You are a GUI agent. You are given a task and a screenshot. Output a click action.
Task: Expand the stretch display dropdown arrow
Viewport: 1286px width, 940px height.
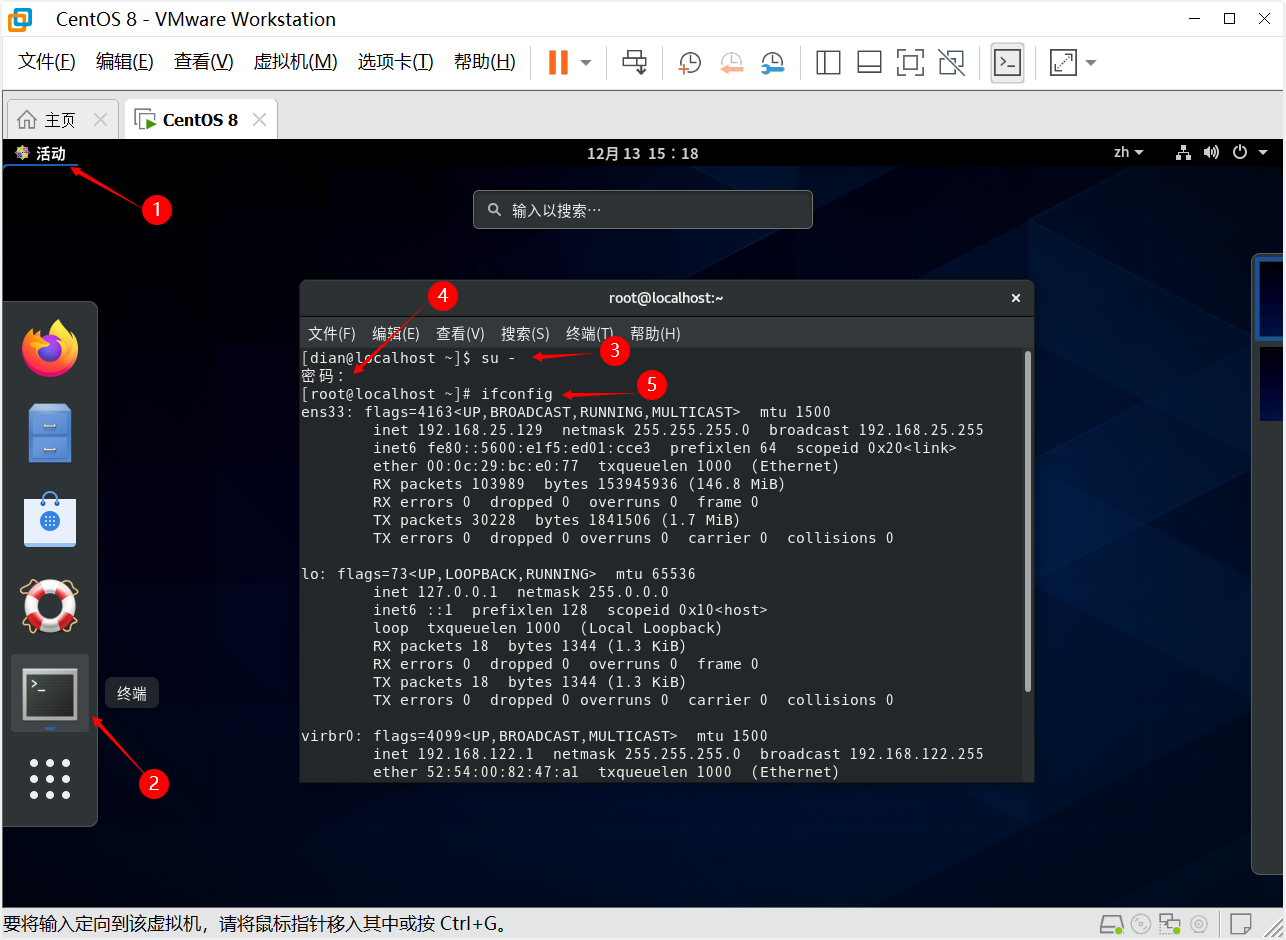[1091, 62]
